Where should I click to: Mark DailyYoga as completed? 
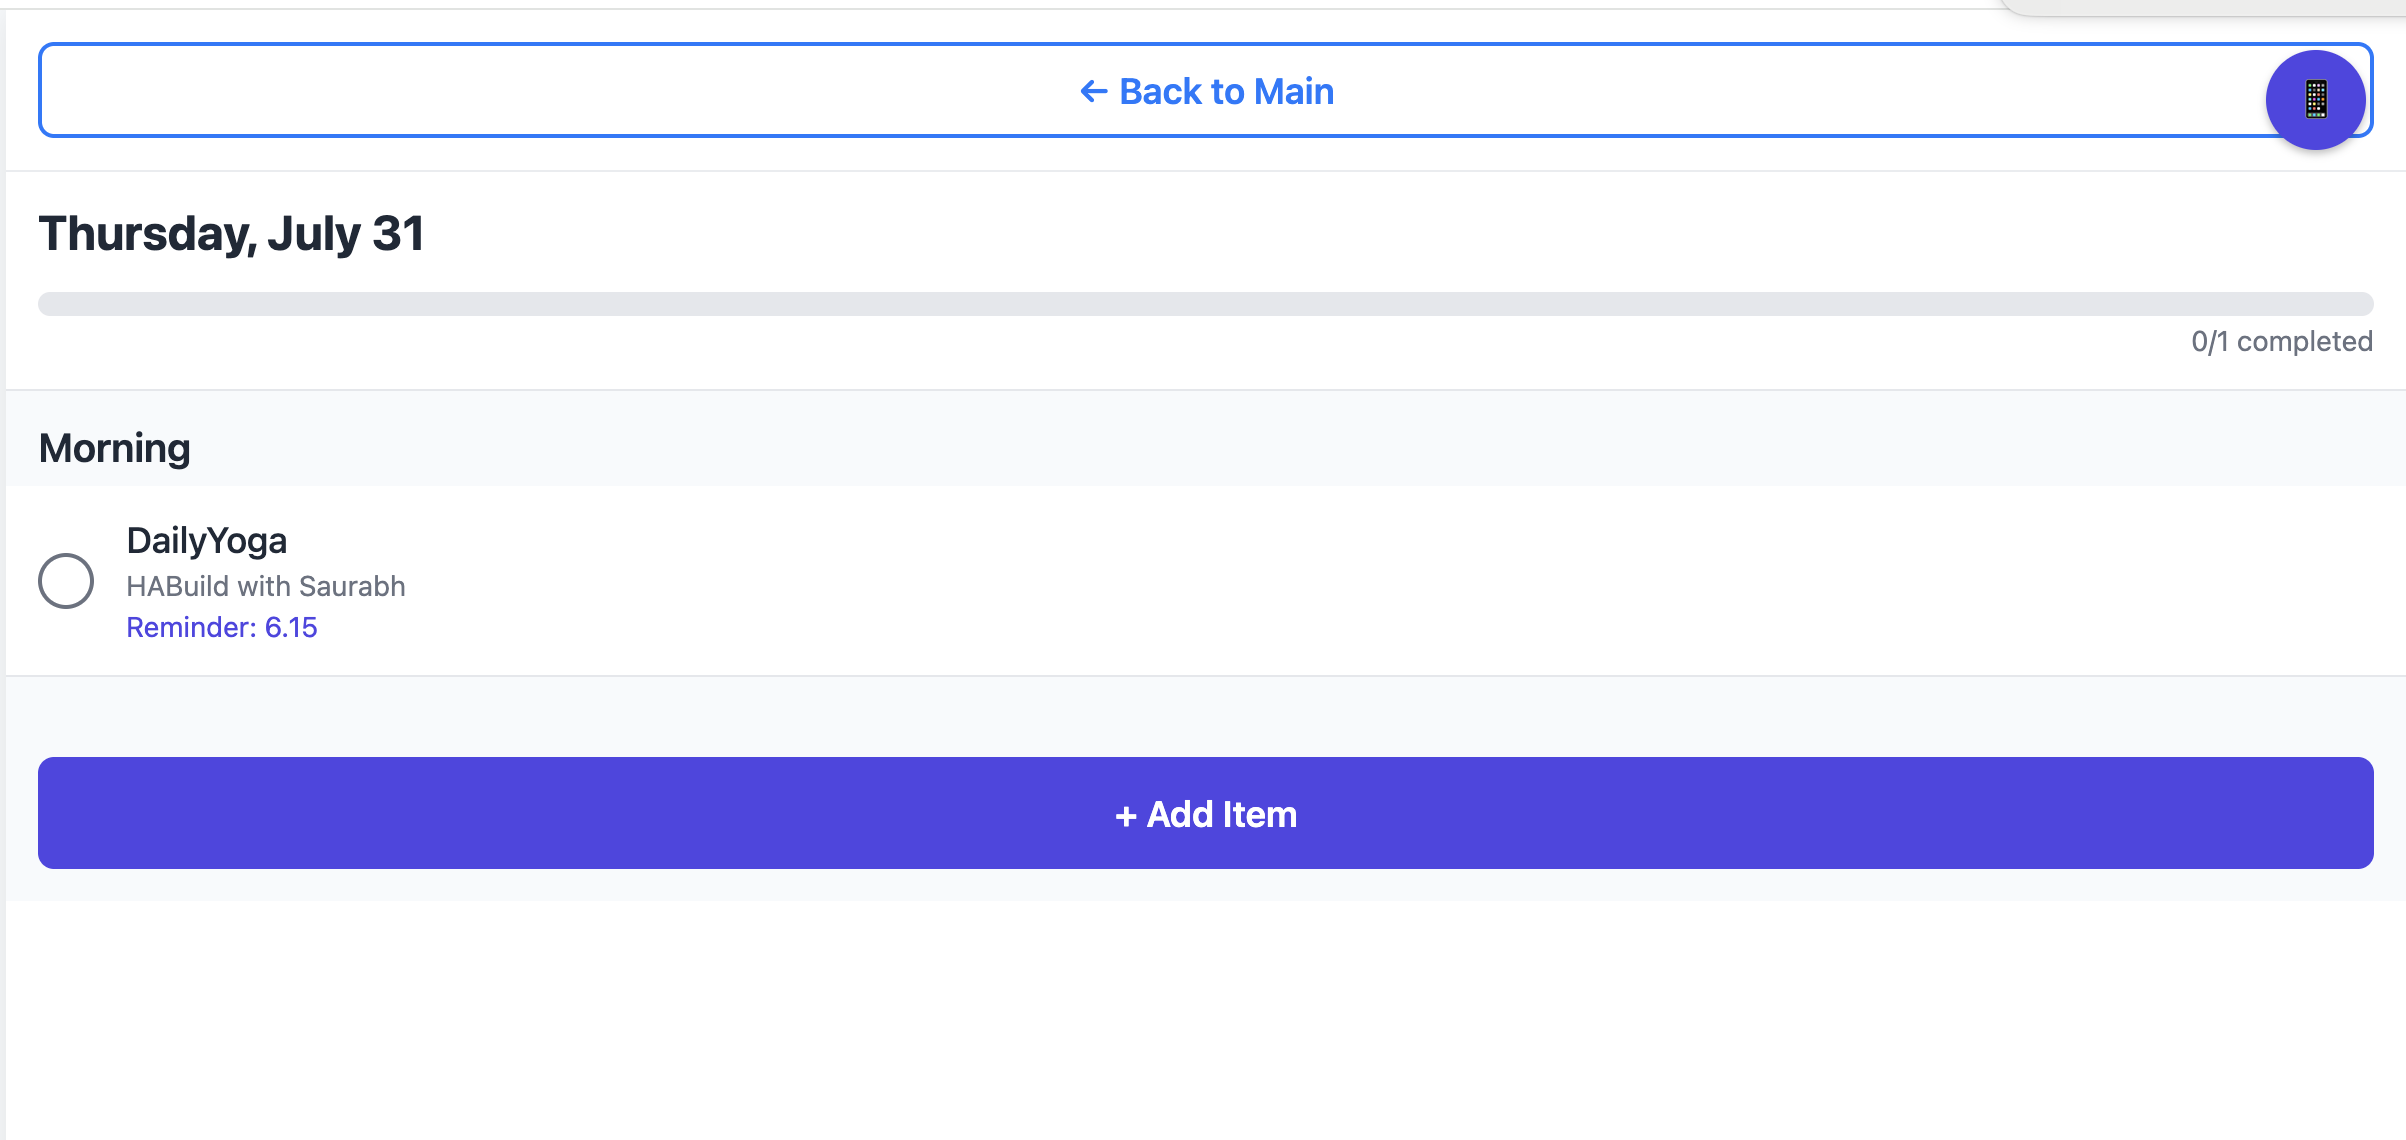click(x=66, y=581)
